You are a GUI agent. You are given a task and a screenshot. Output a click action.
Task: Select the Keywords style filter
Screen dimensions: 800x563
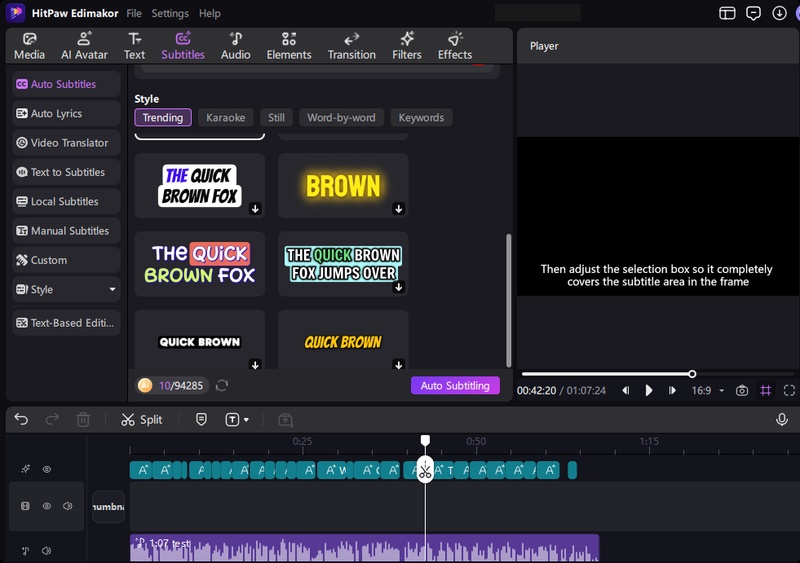click(x=421, y=117)
